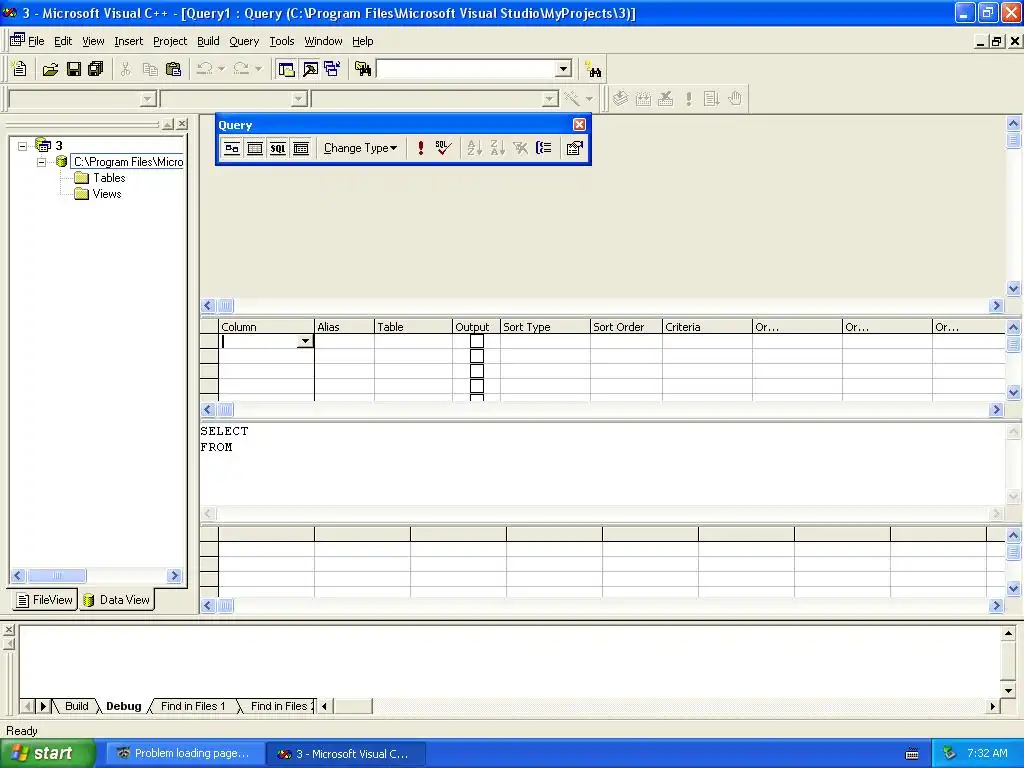Open the Insert menu

pos(129,41)
